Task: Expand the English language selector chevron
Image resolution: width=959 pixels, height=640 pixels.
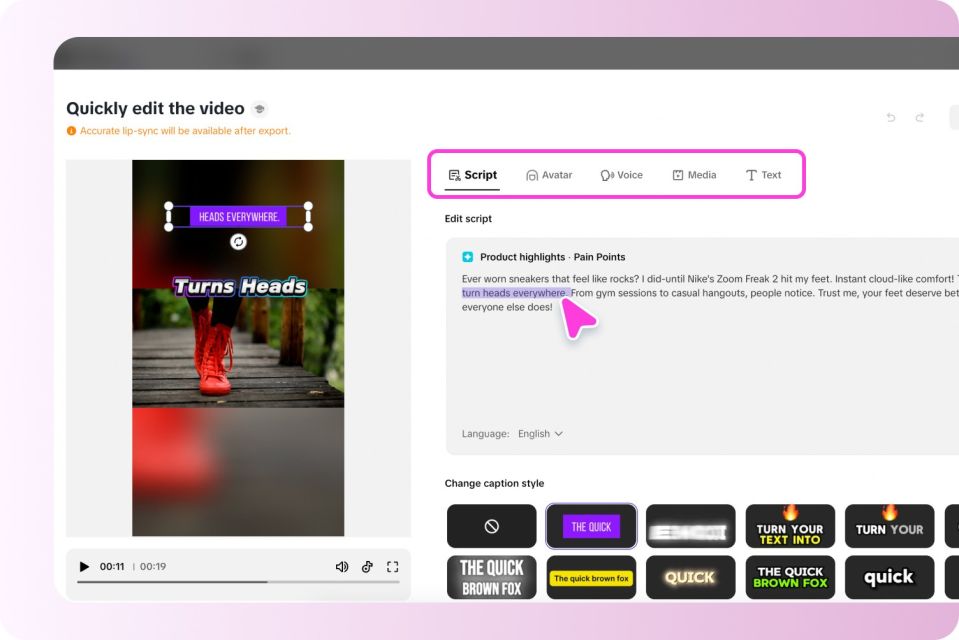Action: 558,433
